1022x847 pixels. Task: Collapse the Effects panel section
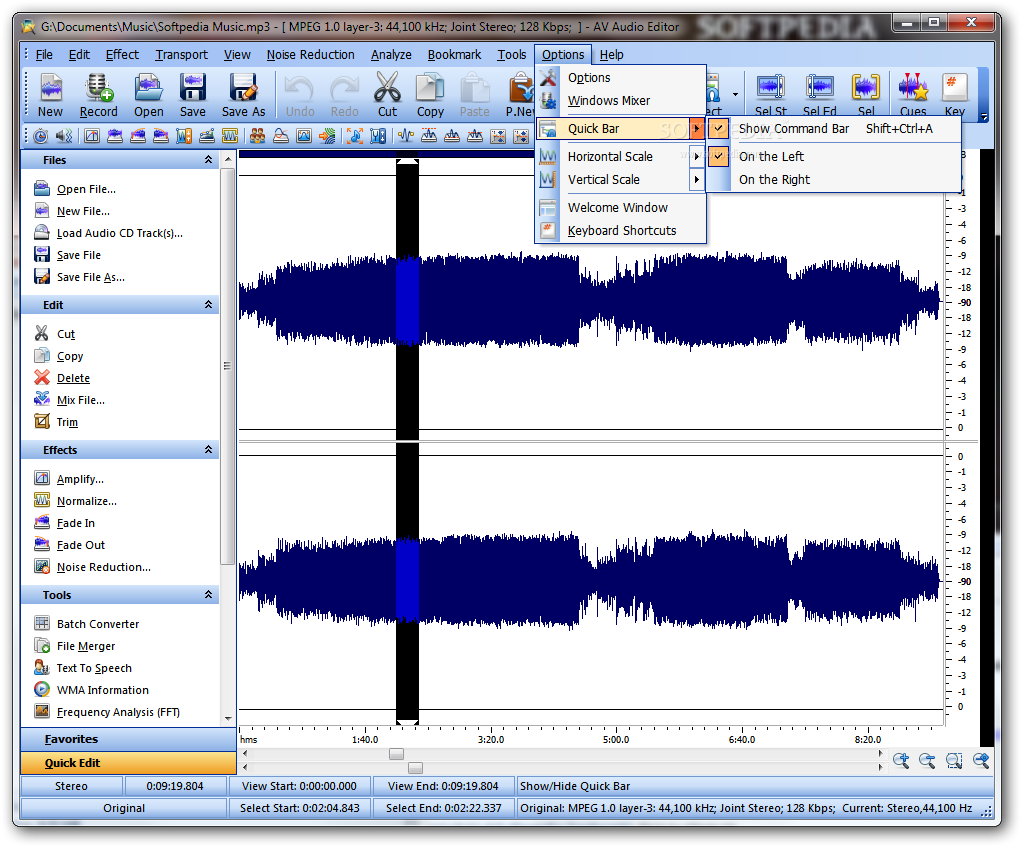209,450
